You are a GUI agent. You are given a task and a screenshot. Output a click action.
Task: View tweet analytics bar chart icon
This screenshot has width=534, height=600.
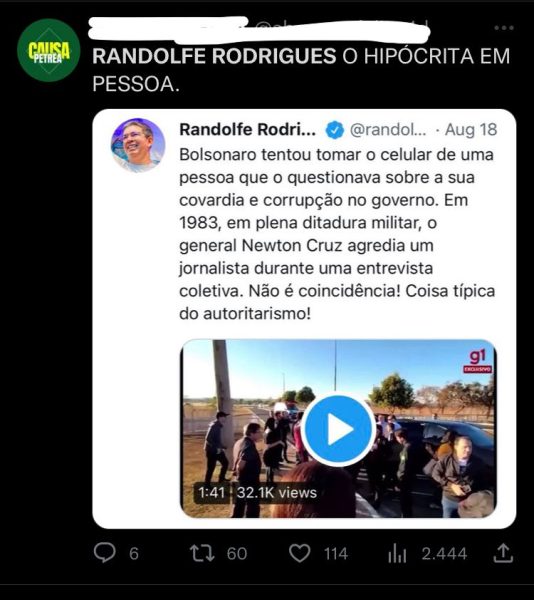coord(397,553)
